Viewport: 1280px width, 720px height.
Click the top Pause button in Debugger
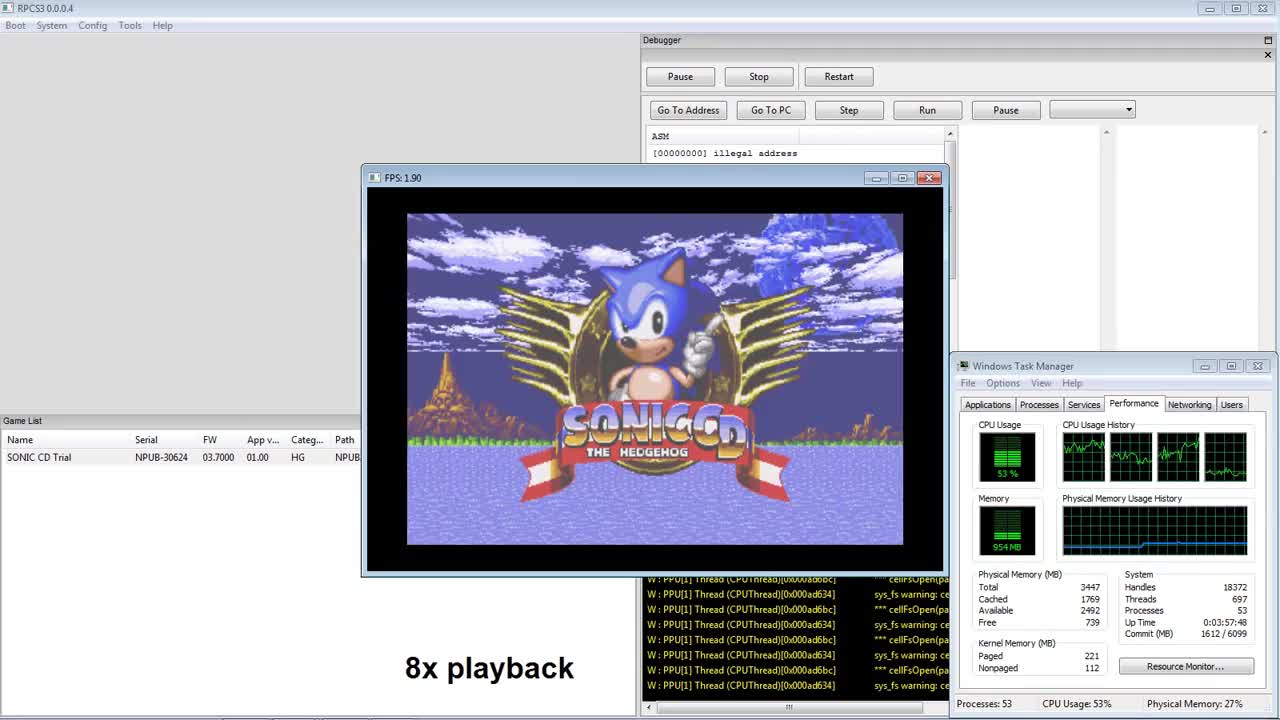(680, 76)
